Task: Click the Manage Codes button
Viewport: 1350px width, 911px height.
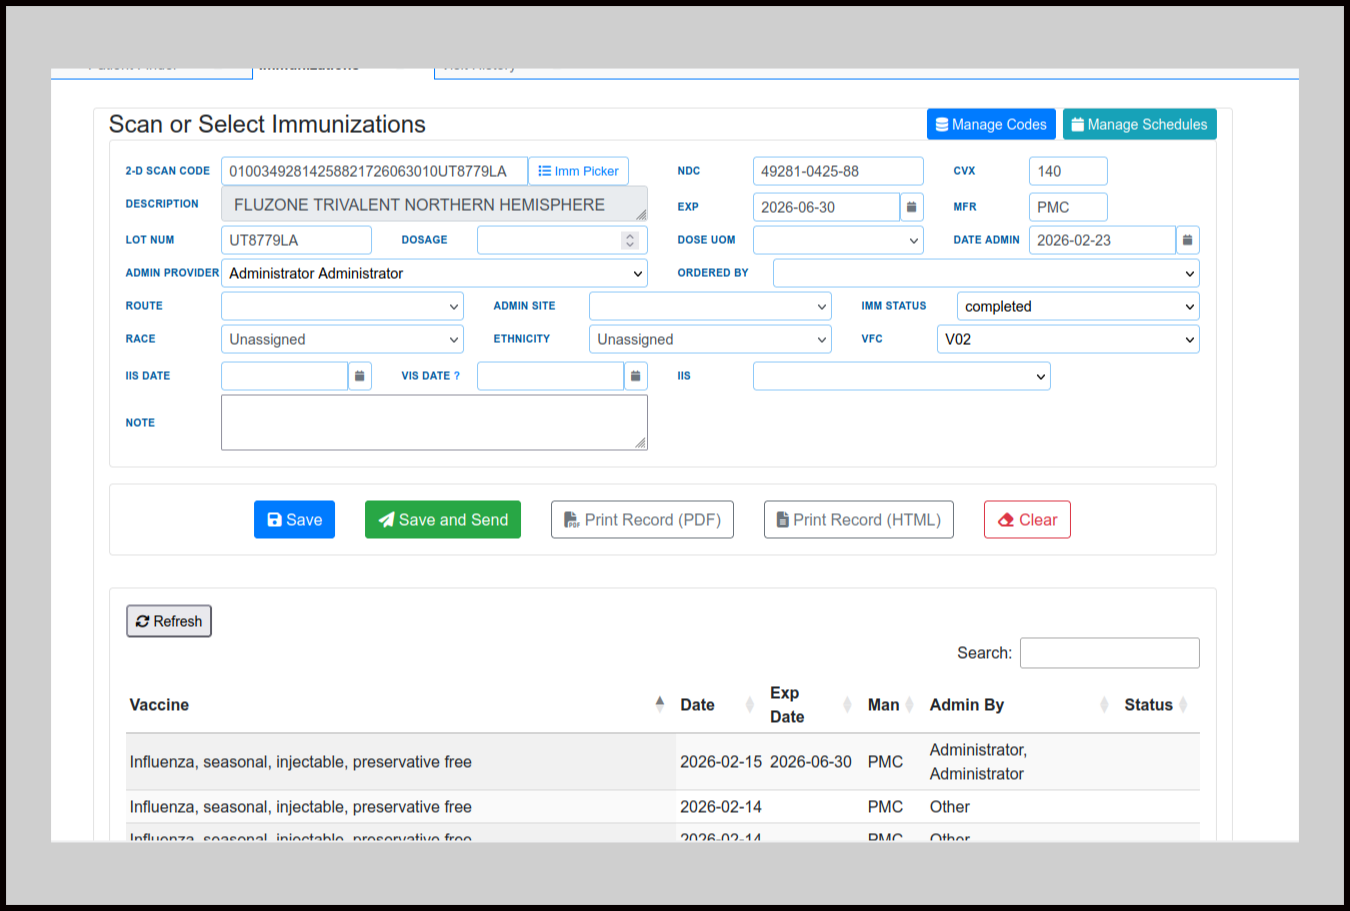Action: (x=990, y=124)
